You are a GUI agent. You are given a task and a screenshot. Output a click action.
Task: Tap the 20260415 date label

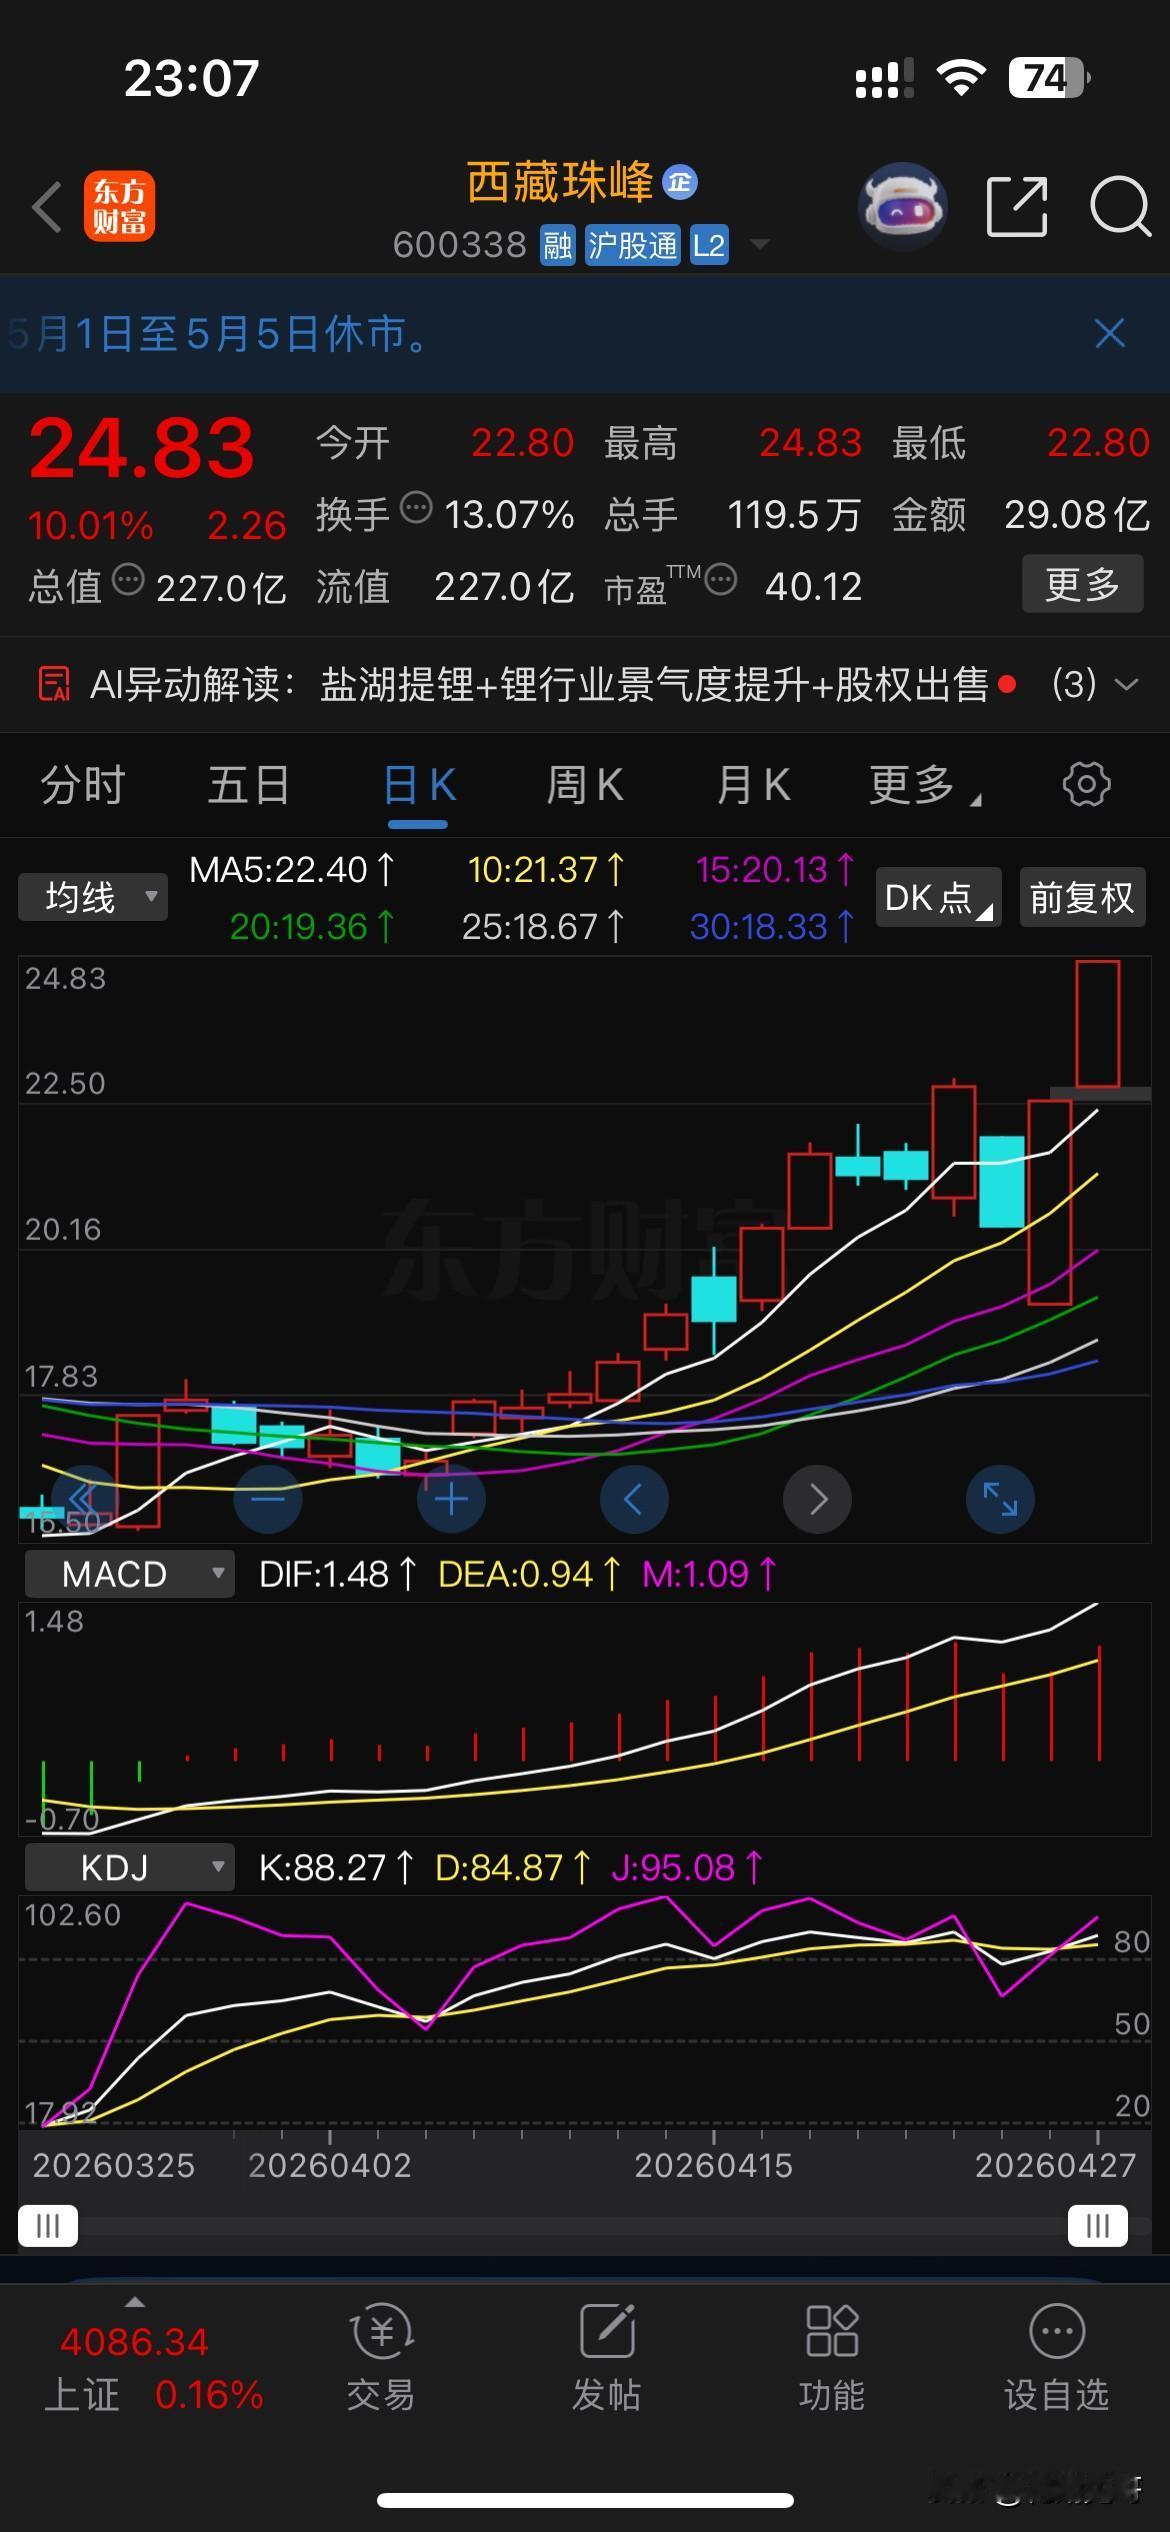713,2165
